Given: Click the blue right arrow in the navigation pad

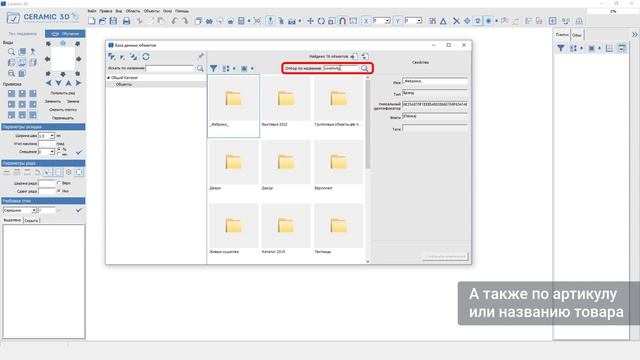Looking at the screenshot, I should pyautogui.click(x=78, y=83).
